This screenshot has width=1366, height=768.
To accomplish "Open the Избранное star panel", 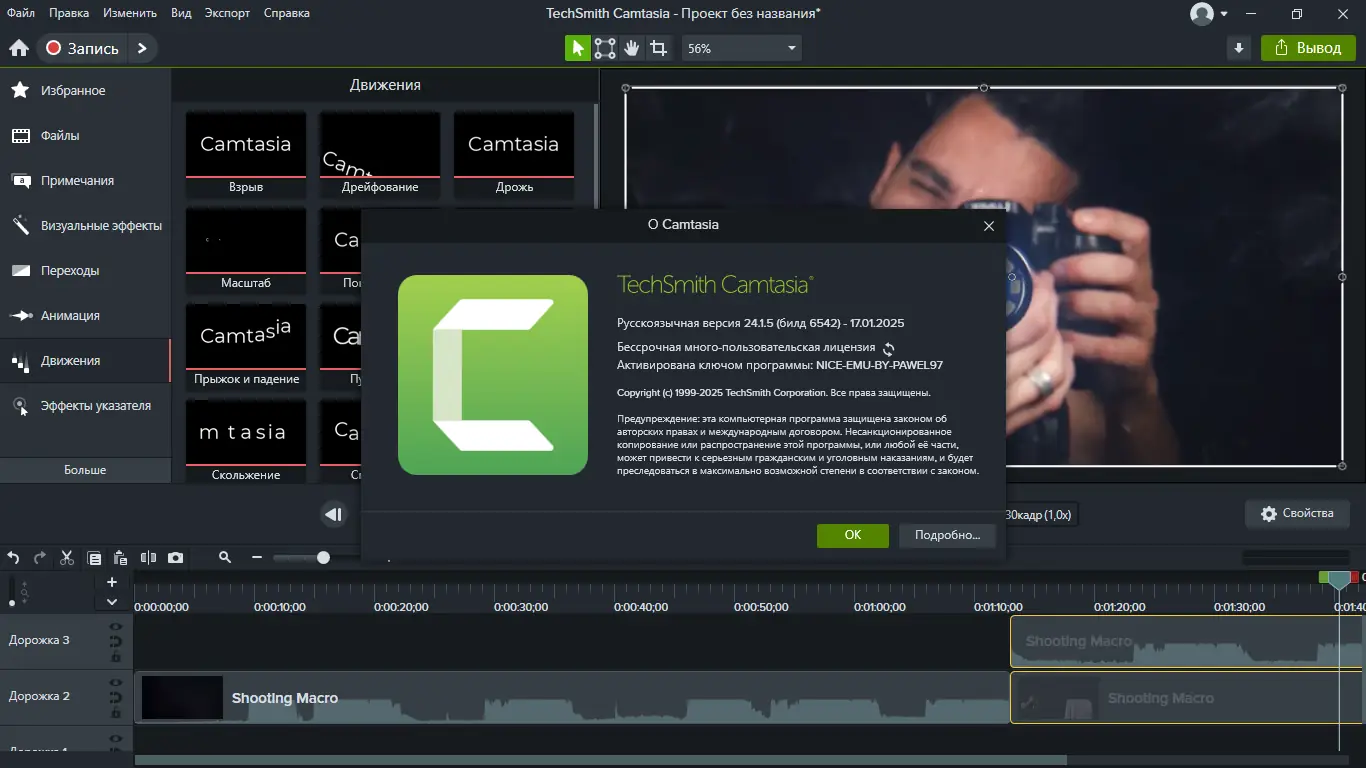I will (x=85, y=91).
